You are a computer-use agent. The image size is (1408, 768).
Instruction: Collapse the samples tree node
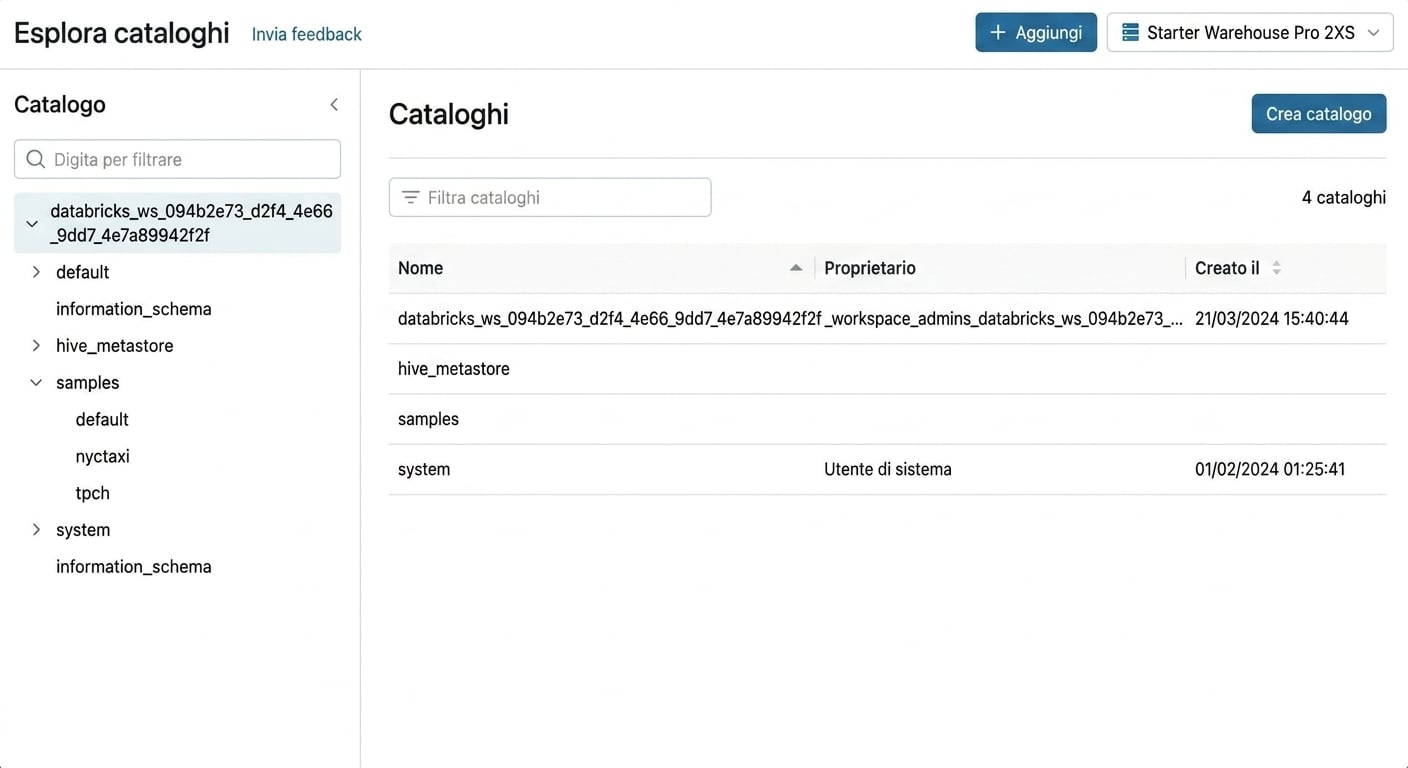click(36, 383)
